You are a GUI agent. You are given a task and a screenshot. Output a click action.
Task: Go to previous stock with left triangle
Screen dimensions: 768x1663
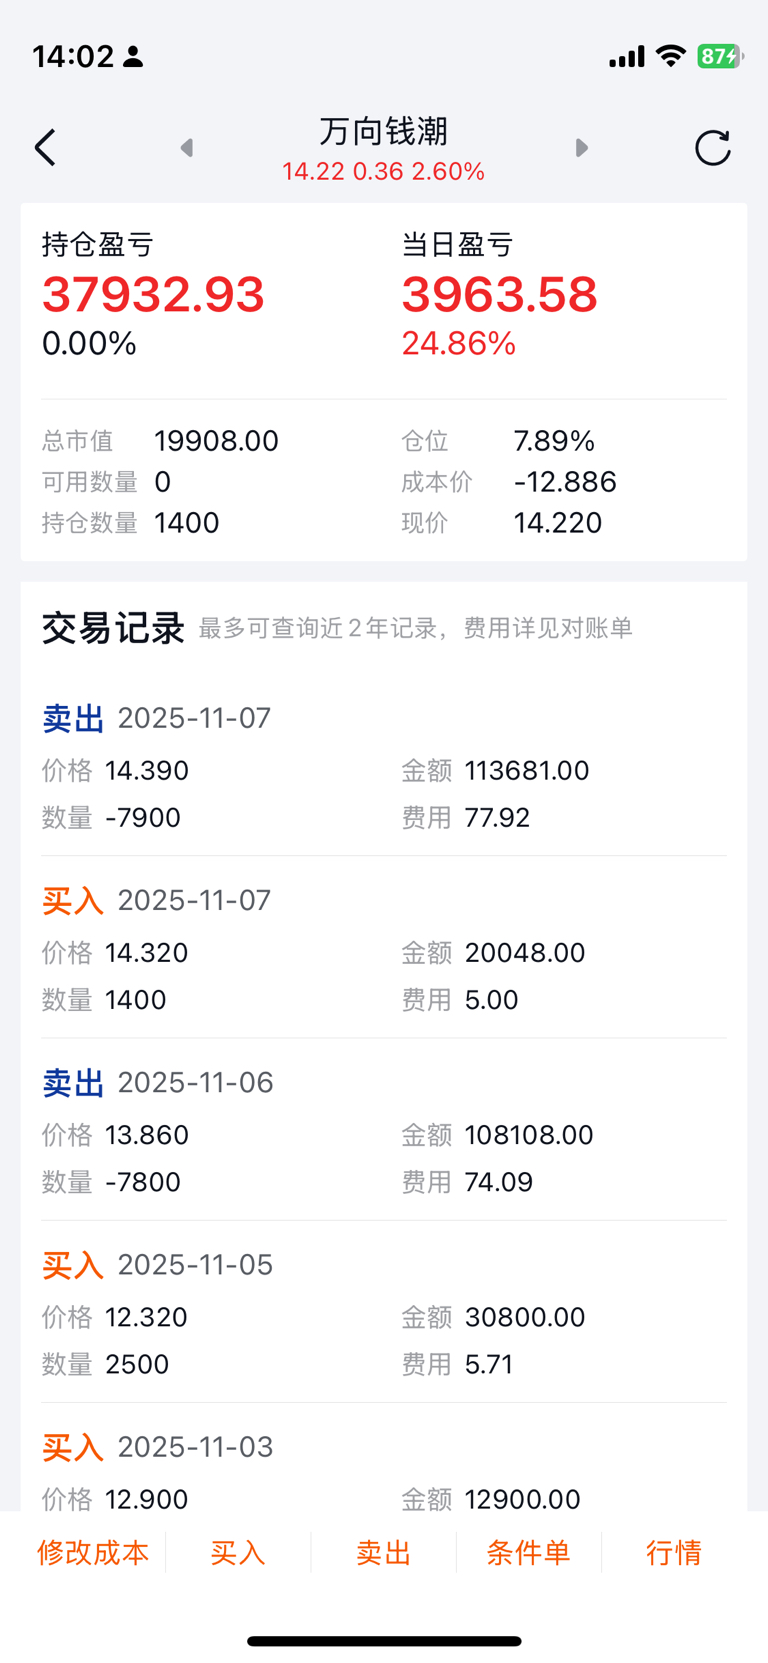[186, 148]
